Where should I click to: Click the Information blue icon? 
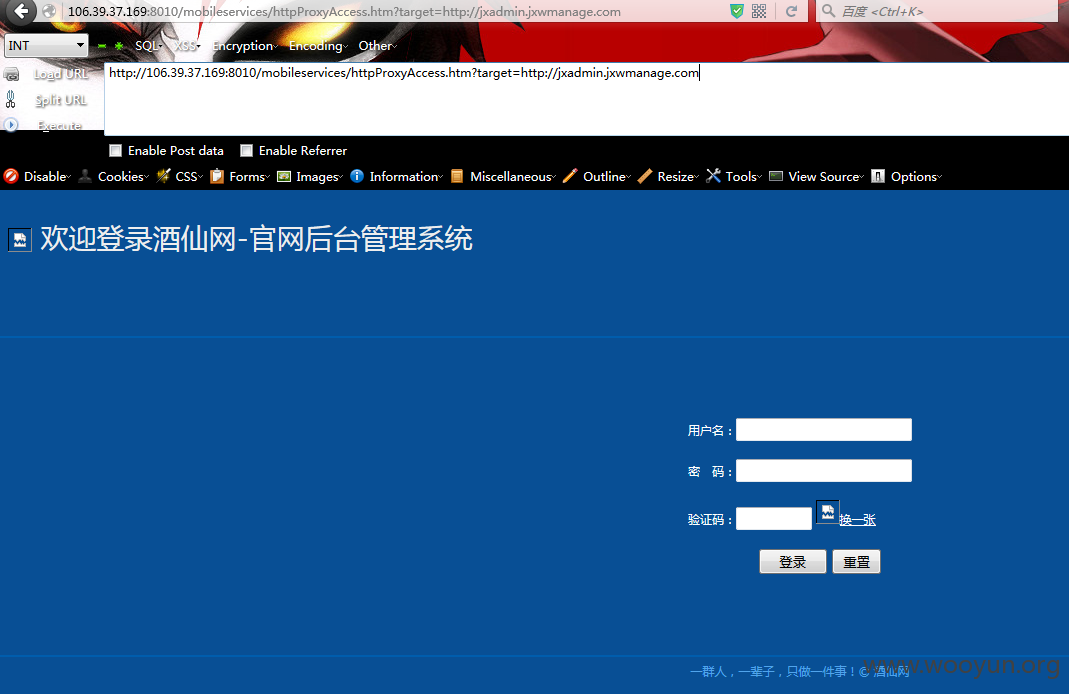[x=357, y=176]
